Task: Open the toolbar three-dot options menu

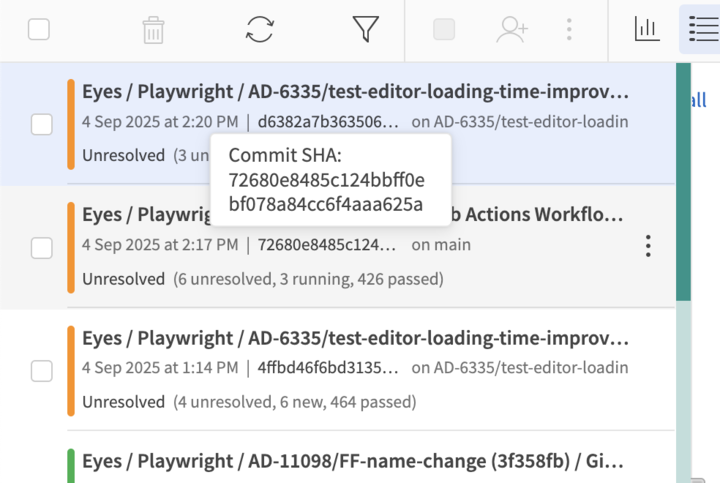Action: coord(569,30)
